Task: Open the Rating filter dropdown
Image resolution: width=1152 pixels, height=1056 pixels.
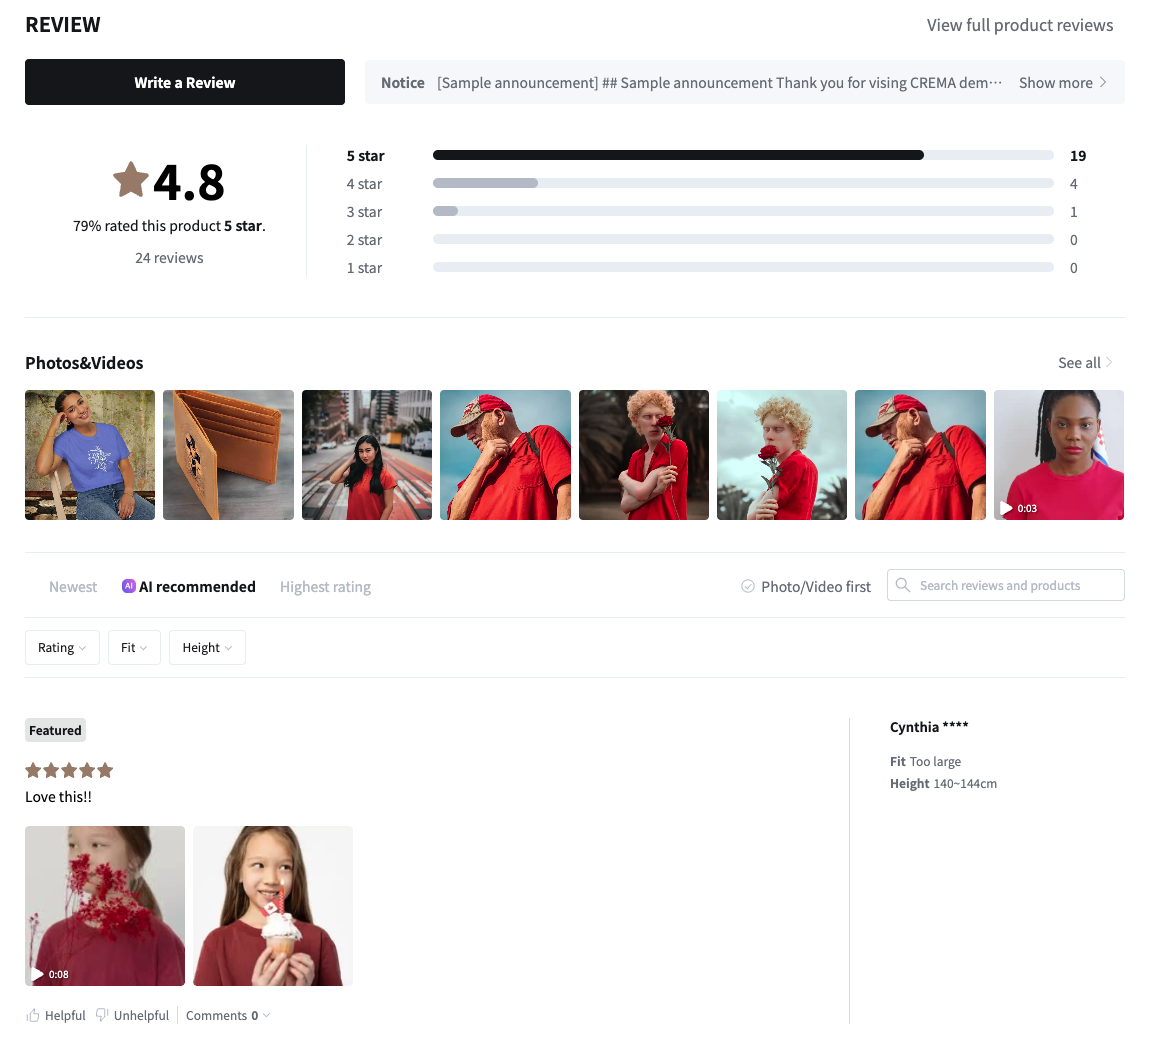Action: [62, 648]
